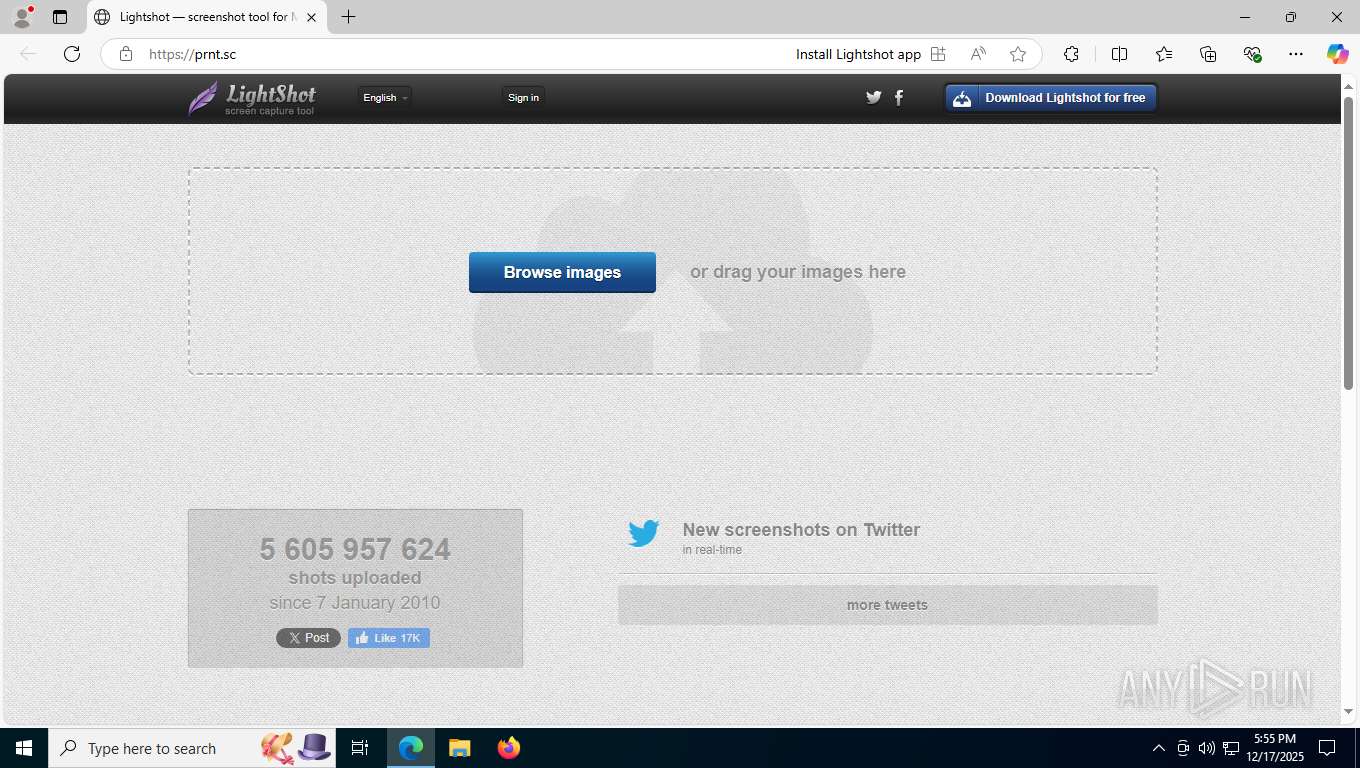Click the Facebook Like 17K button
Viewport: 1360px width, 768px height.
pos(389,638)
